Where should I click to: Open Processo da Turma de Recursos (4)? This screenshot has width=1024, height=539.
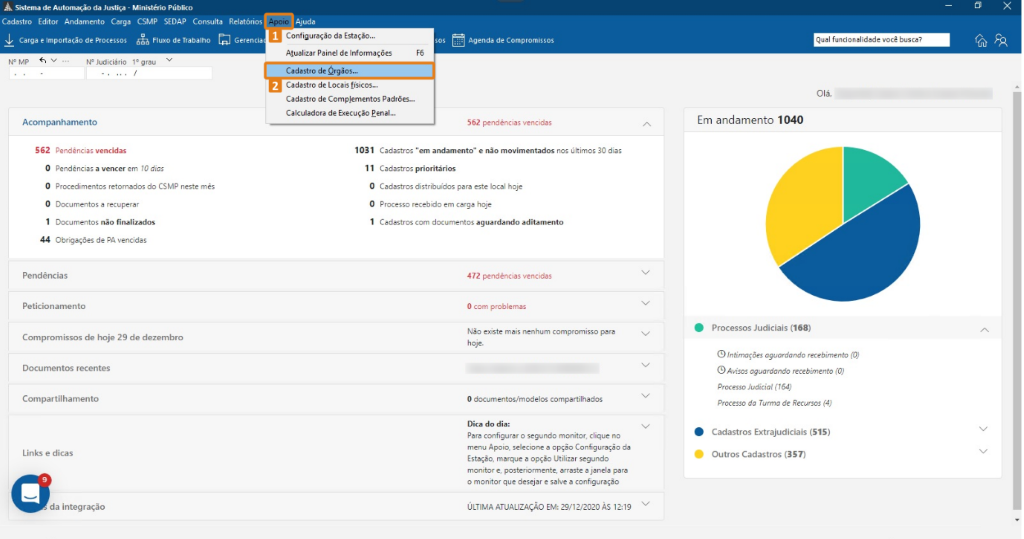pyautogui.click(x=775, y=403)
